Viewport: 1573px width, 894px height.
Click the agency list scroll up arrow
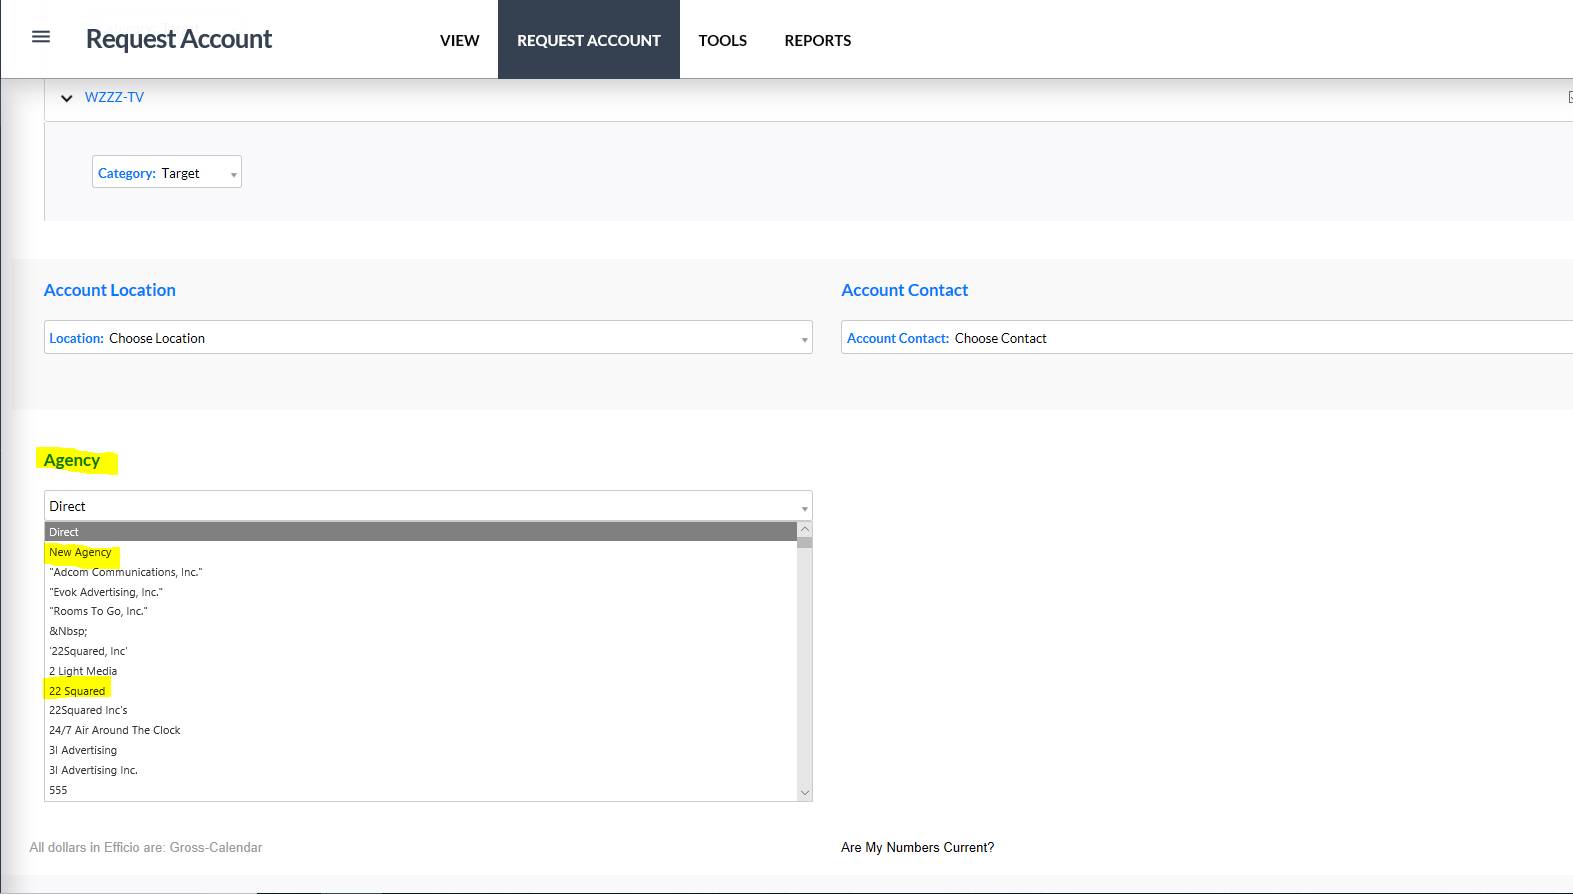(x=805, y=529)
